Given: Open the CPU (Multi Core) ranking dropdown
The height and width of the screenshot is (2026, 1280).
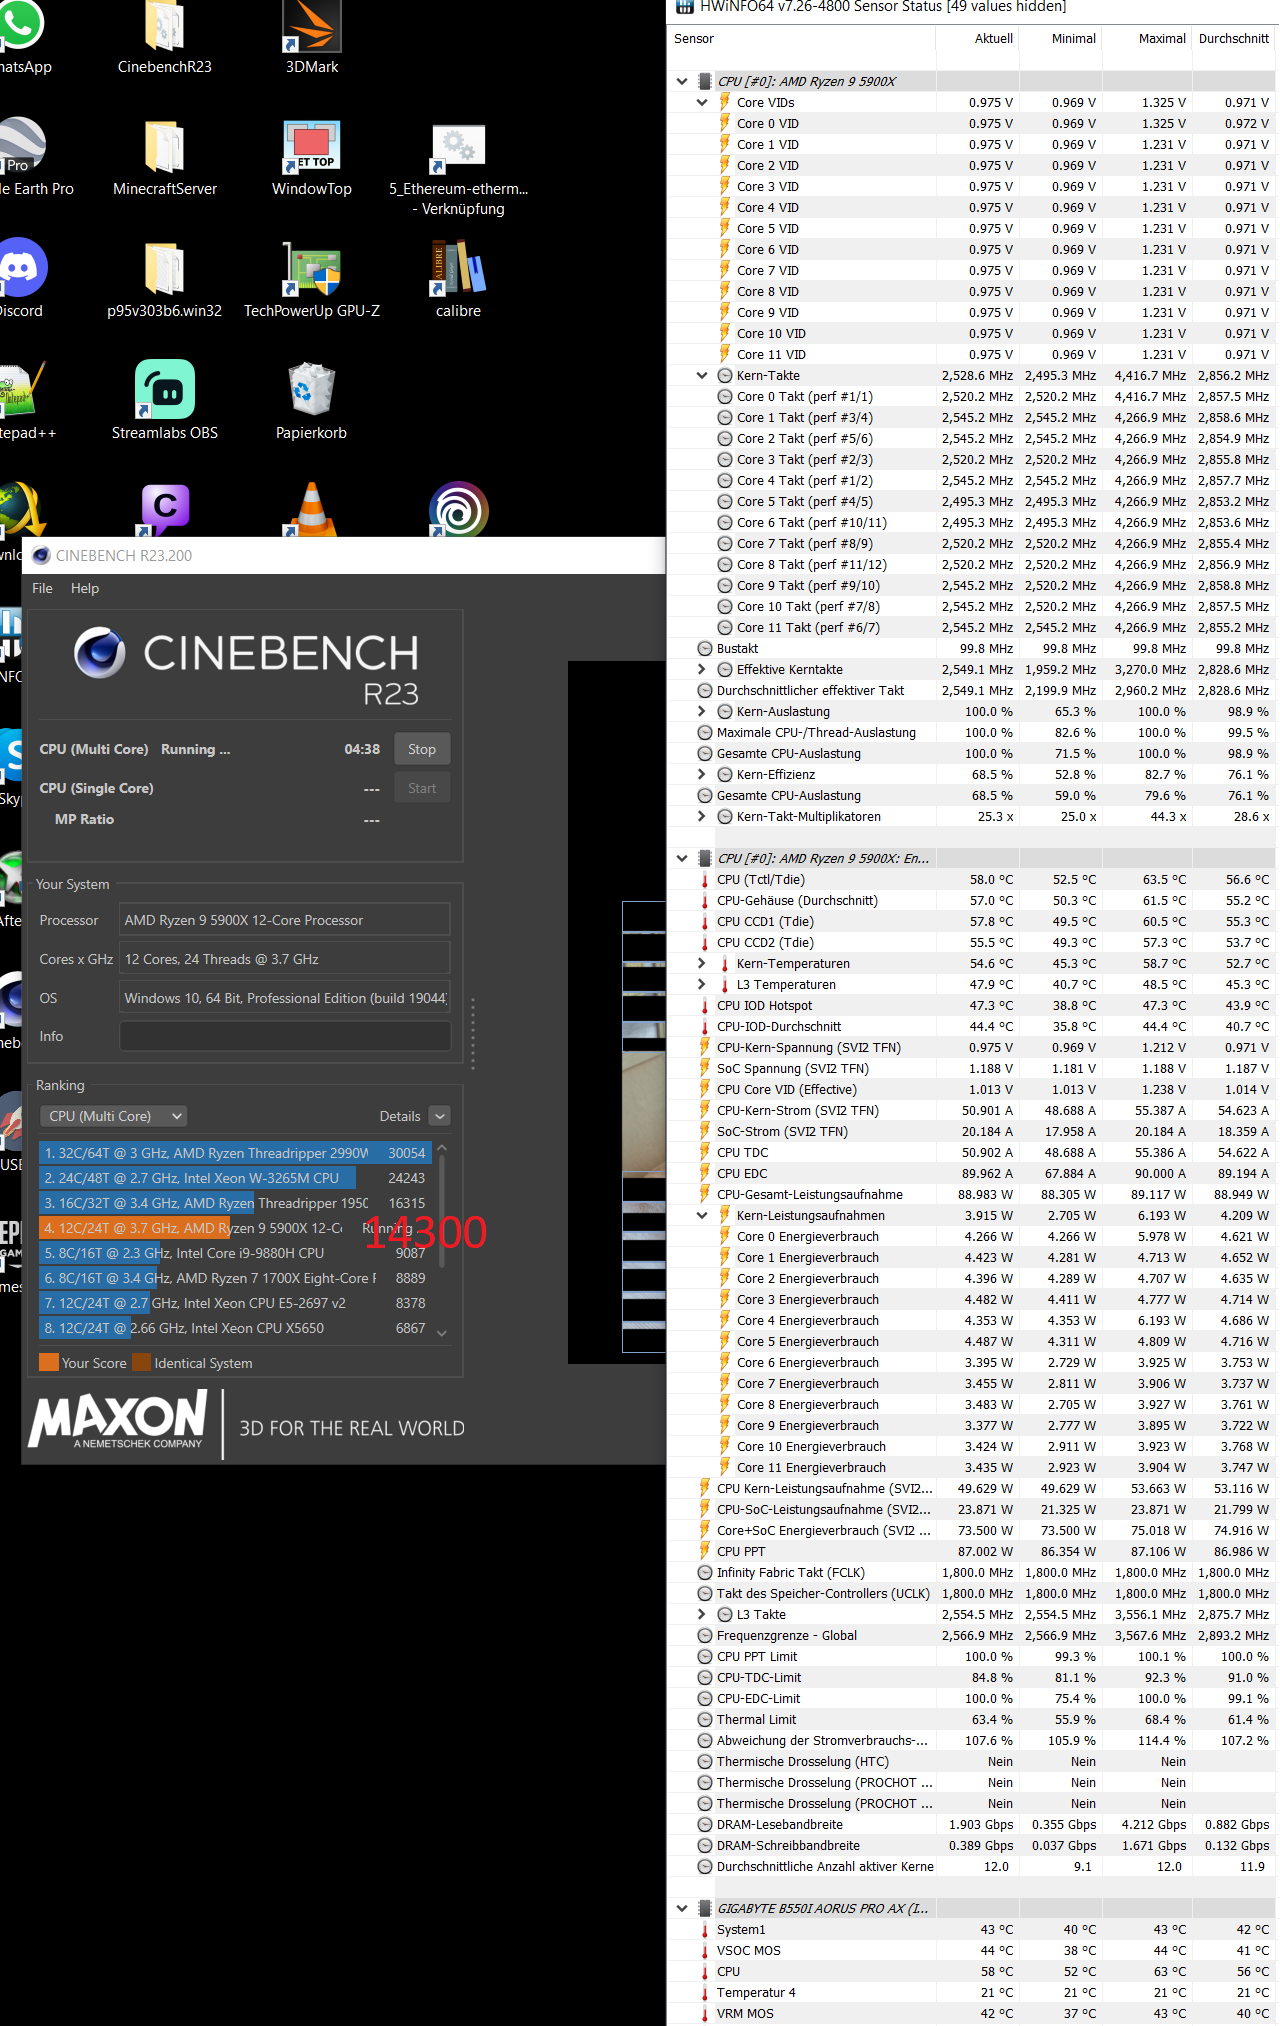Looking at the screenshot, I should coord(114,1116).
